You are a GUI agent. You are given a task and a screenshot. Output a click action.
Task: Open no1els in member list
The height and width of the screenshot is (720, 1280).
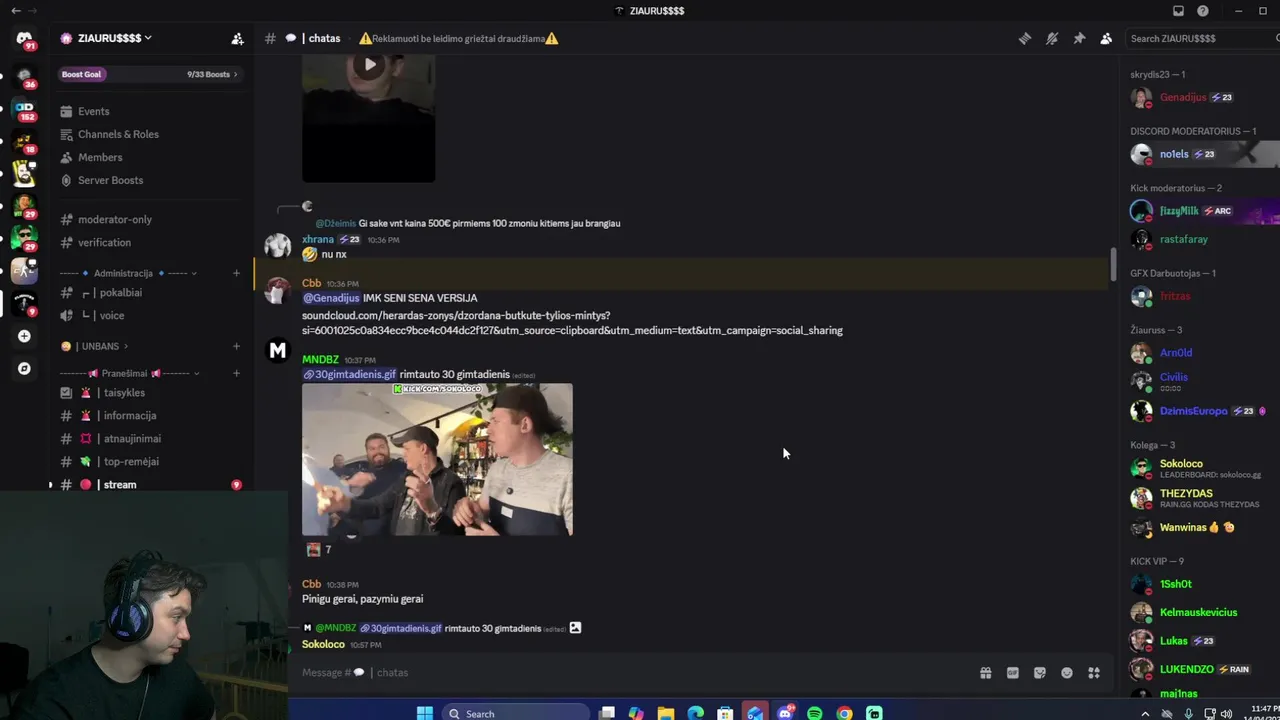(1174, 154)
